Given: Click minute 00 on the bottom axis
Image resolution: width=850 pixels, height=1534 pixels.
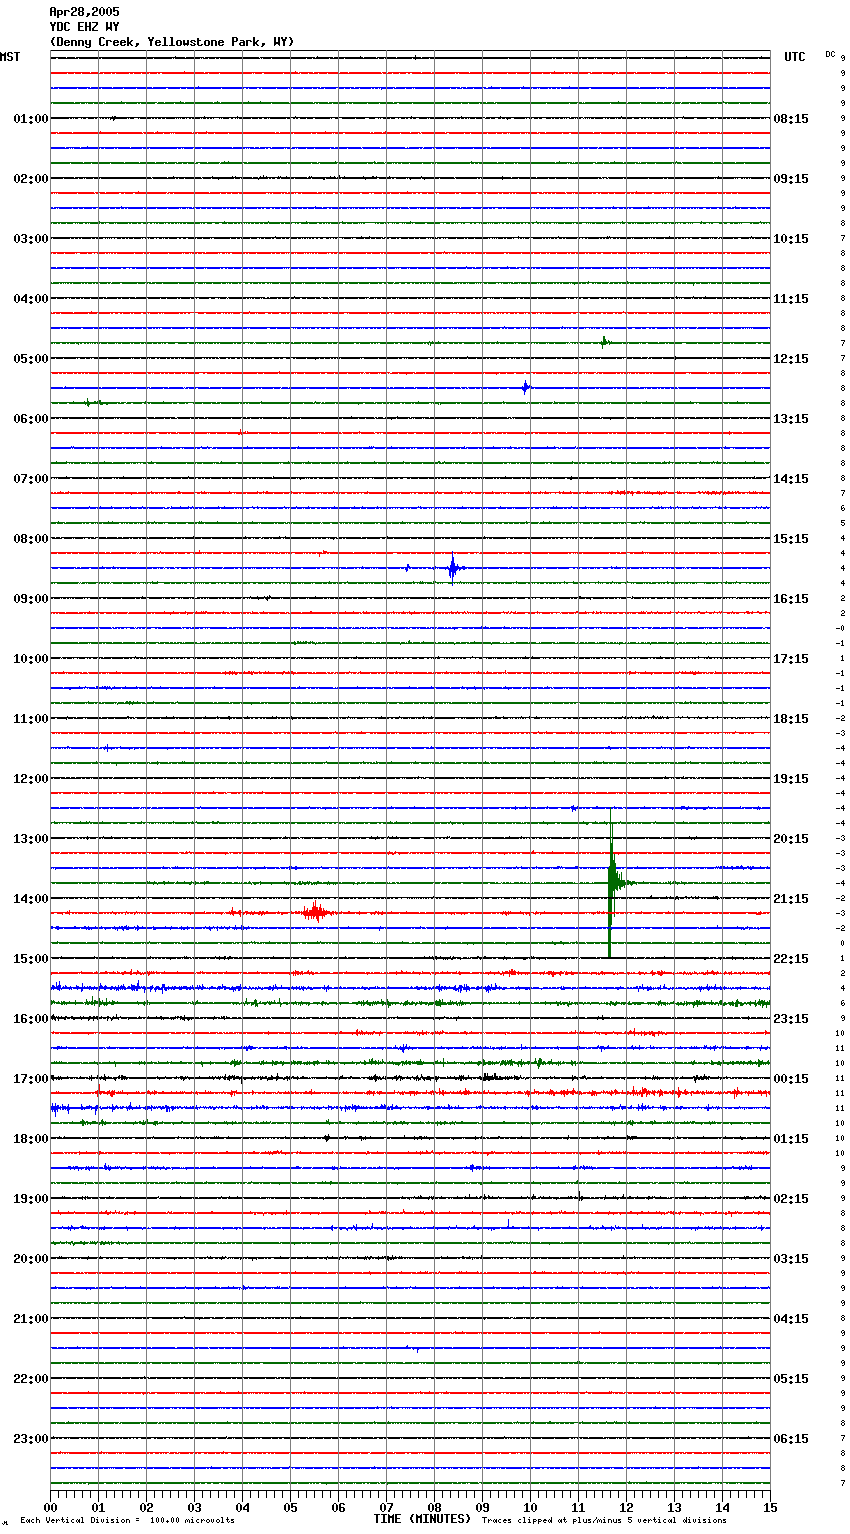Looking at the screenshot, I should [x=51, y=1507].
